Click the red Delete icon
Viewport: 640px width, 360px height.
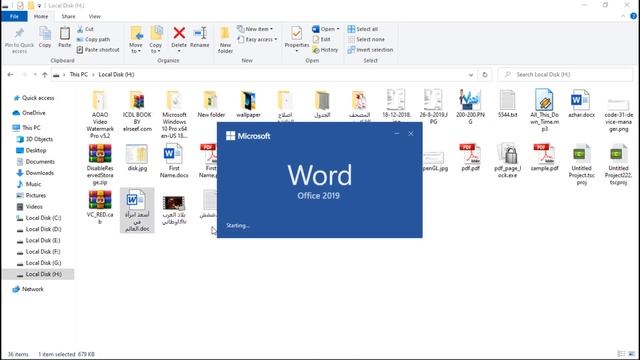click(179, 33)
